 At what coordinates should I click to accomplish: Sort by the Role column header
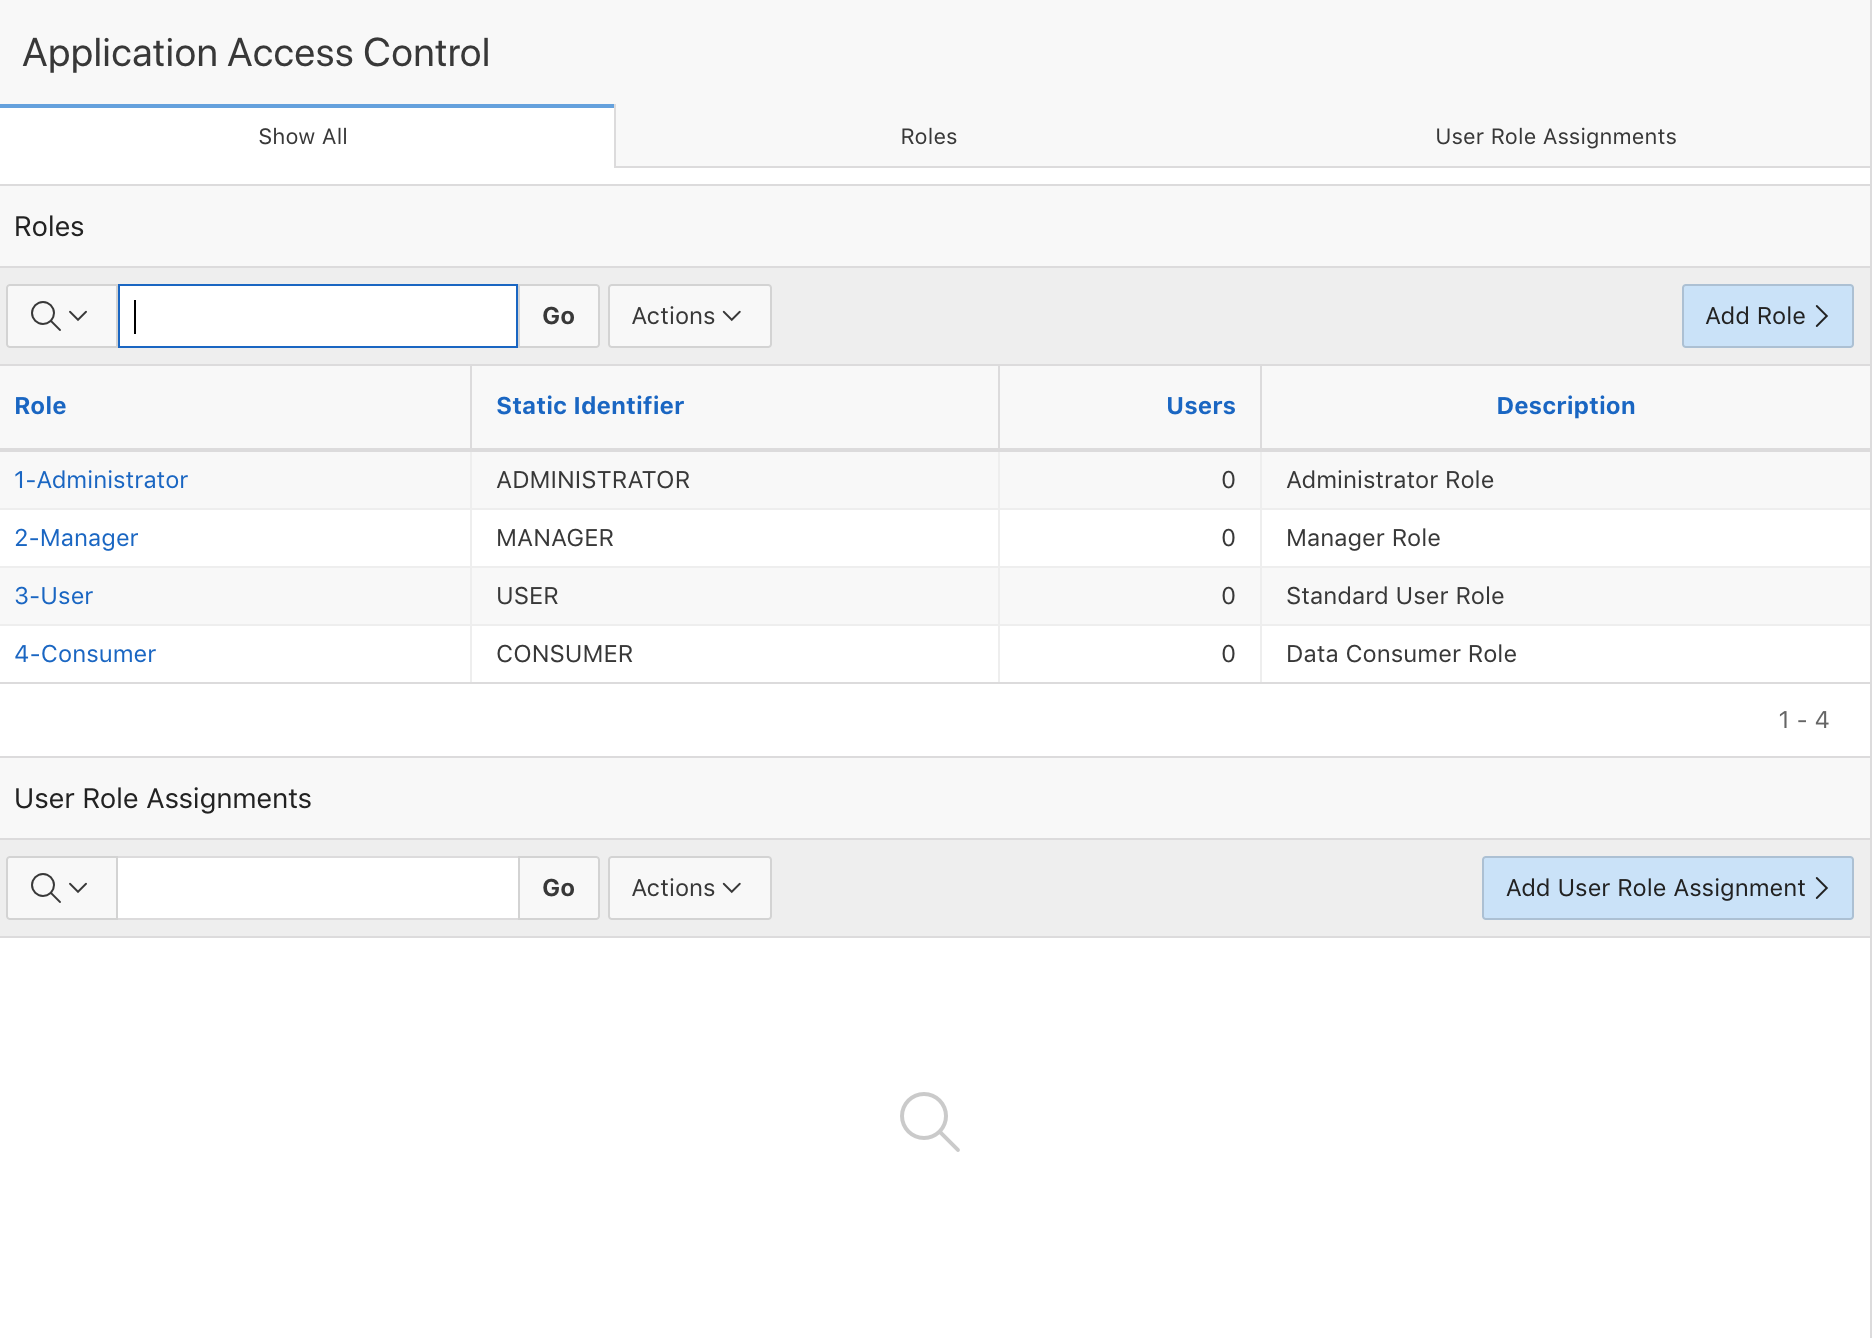click(x=40, y=406)
